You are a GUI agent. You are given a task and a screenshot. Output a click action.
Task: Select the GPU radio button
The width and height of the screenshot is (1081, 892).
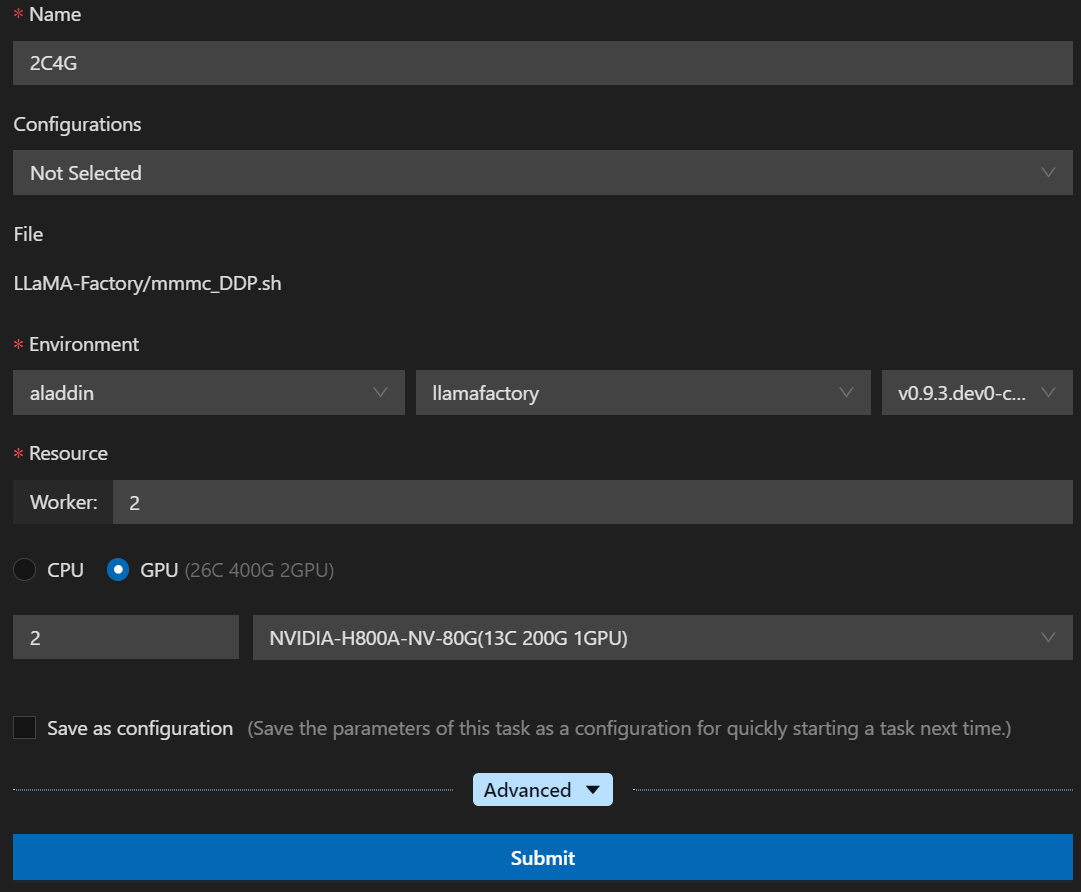(118, 570)
